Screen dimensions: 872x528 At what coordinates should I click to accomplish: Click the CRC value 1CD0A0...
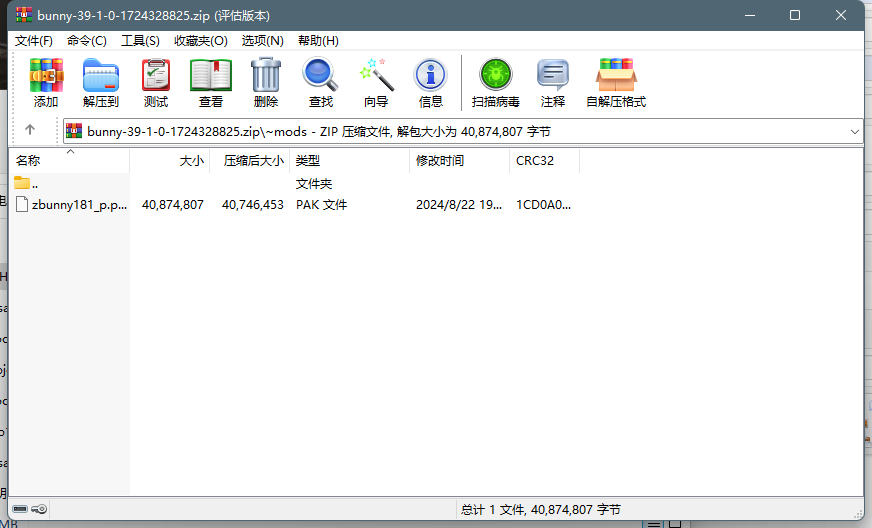543,205
